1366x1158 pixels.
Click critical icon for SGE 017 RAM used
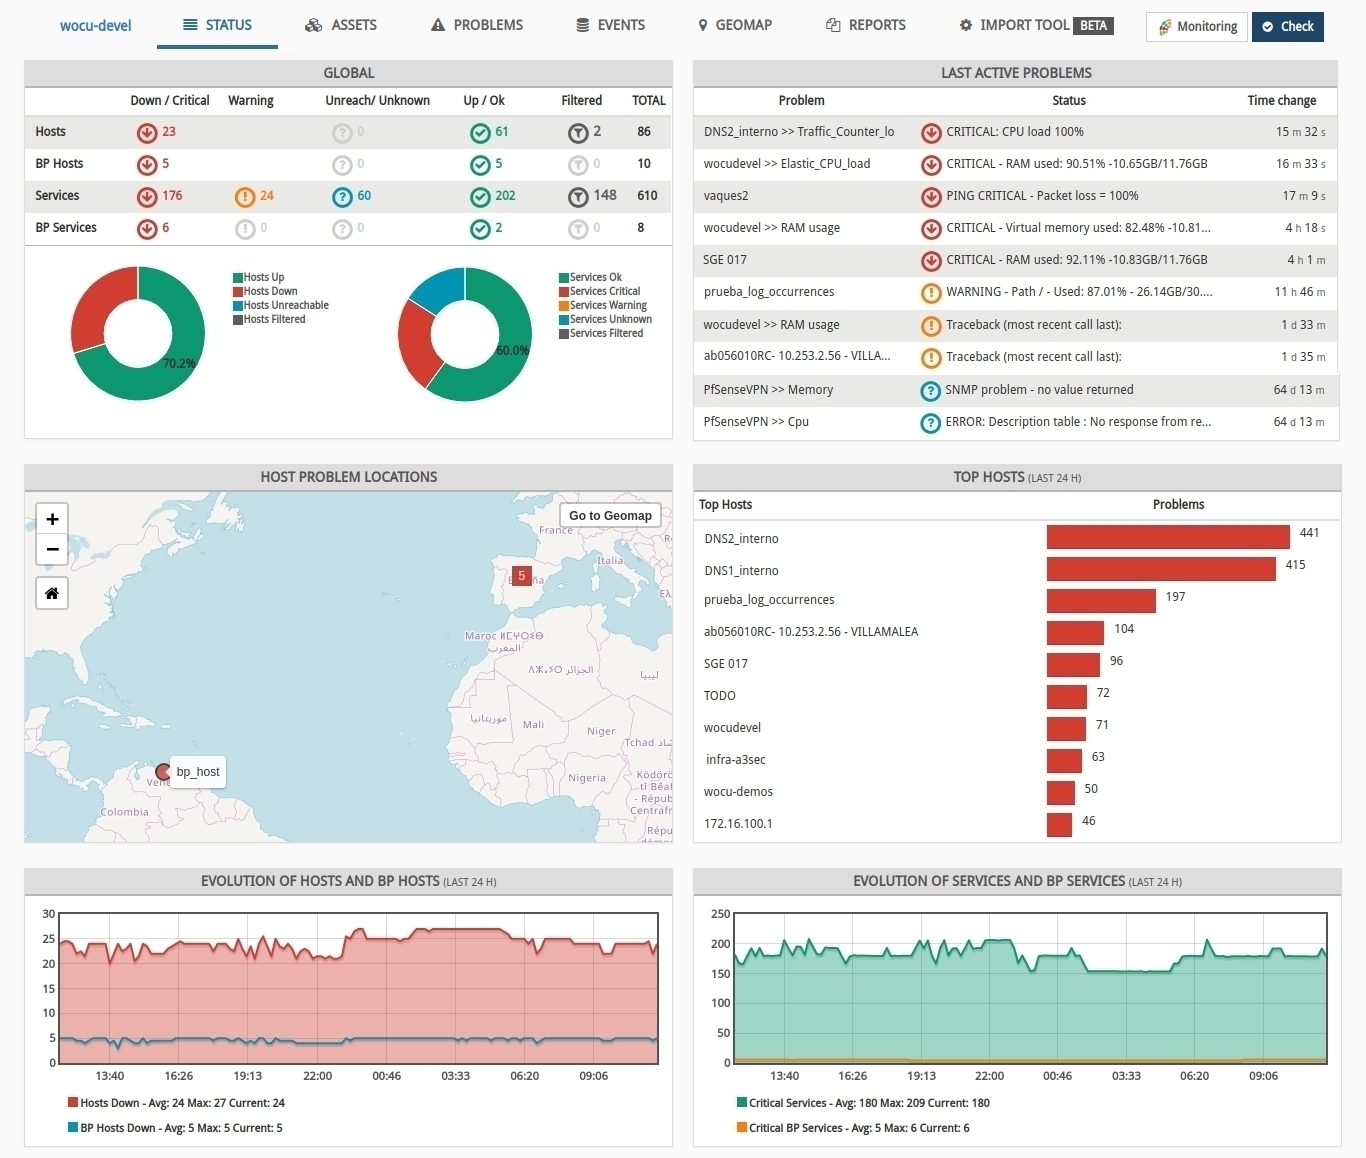931,260
